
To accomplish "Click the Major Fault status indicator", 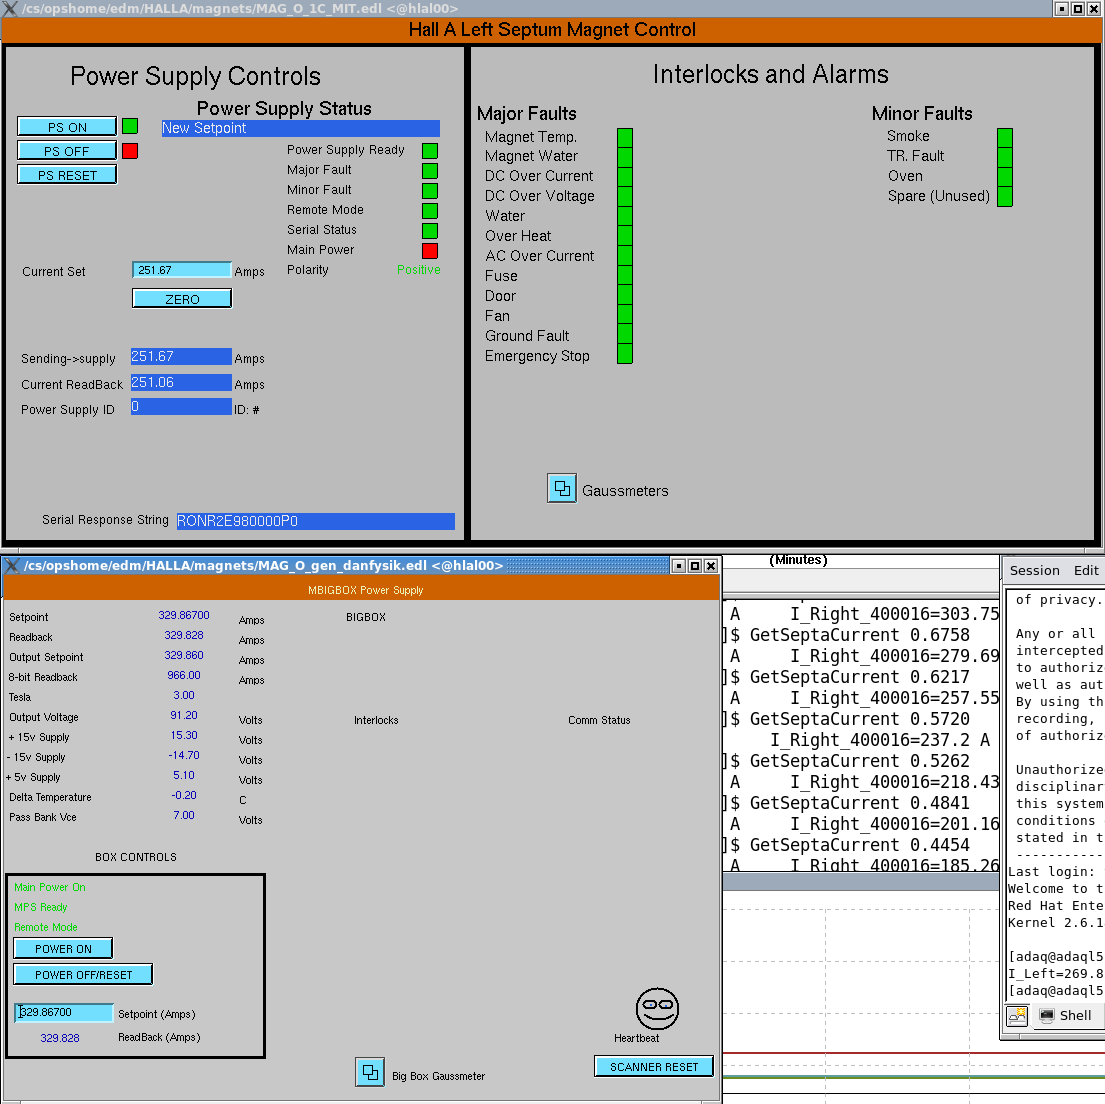I will coord(430,170).
